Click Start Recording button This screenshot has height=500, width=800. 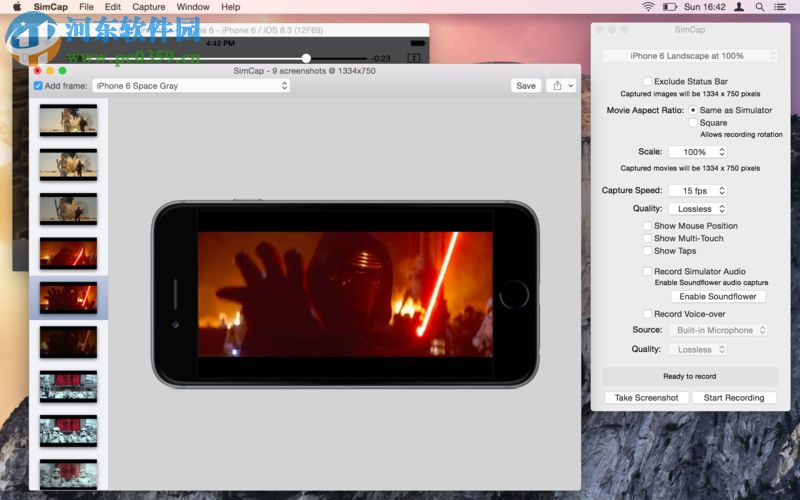point(734,397)
